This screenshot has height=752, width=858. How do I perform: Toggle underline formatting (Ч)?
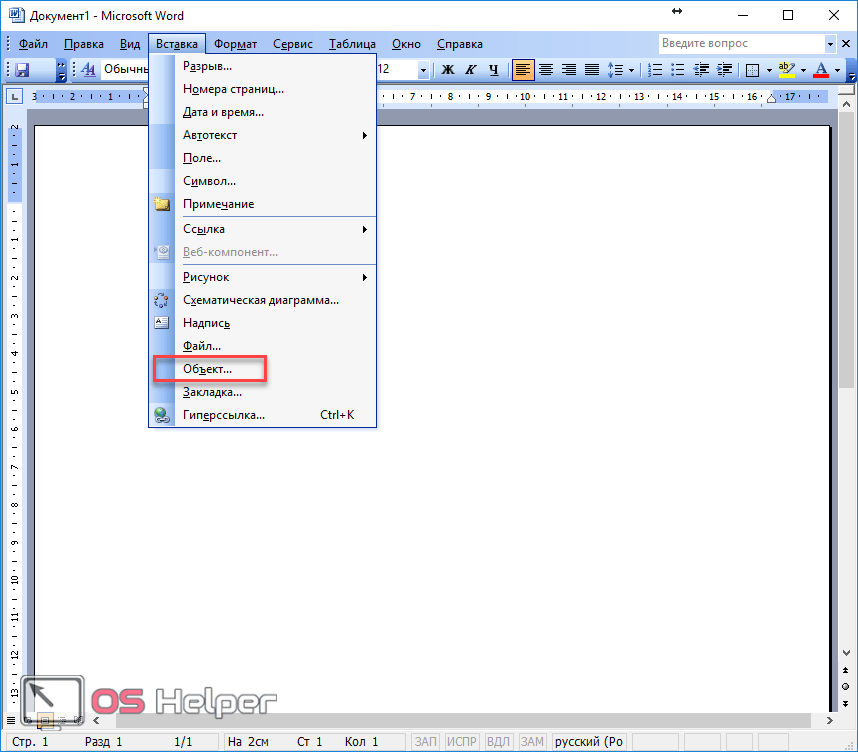492,70
